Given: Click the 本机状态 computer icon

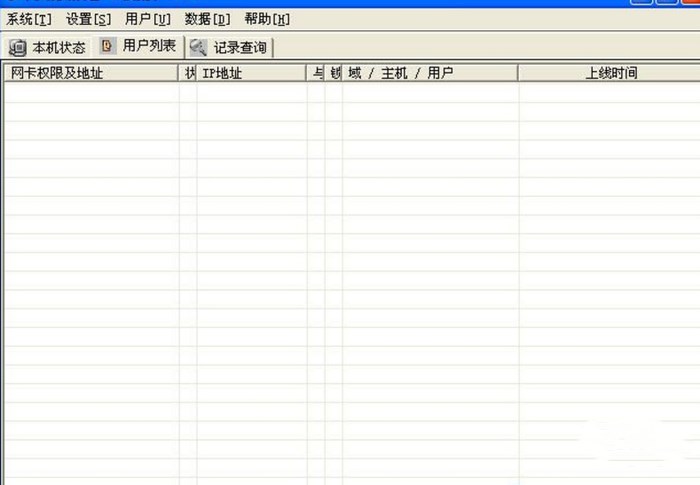Looking at the screenshot, I should tap(18, 47).
